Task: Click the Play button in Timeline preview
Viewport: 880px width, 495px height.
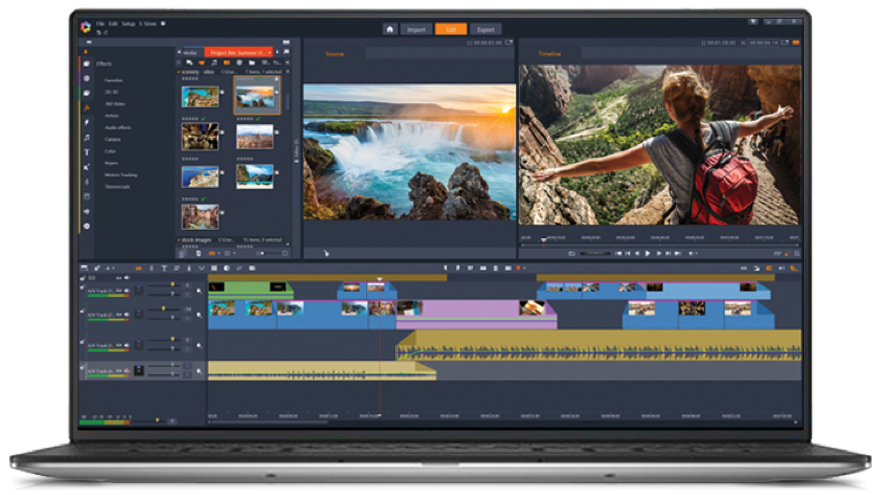Action: point(648,254)
